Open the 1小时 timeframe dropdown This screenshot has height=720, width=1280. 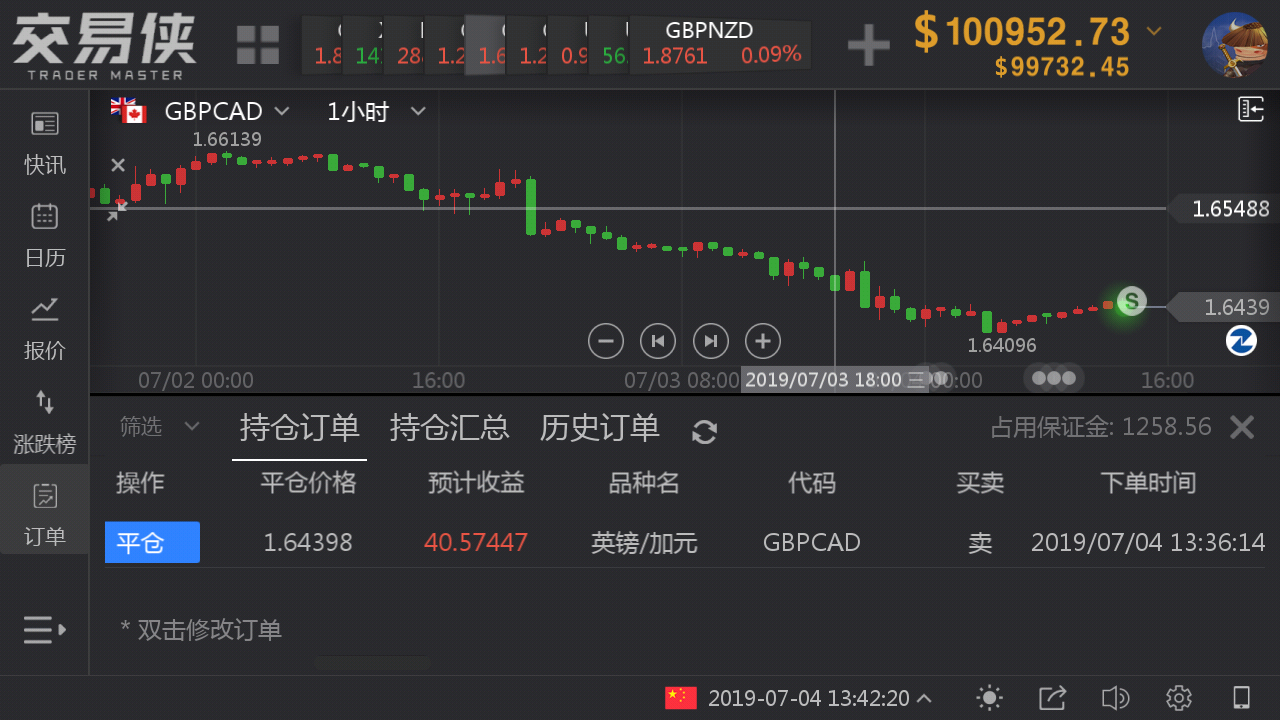click(x=418, y=111)
